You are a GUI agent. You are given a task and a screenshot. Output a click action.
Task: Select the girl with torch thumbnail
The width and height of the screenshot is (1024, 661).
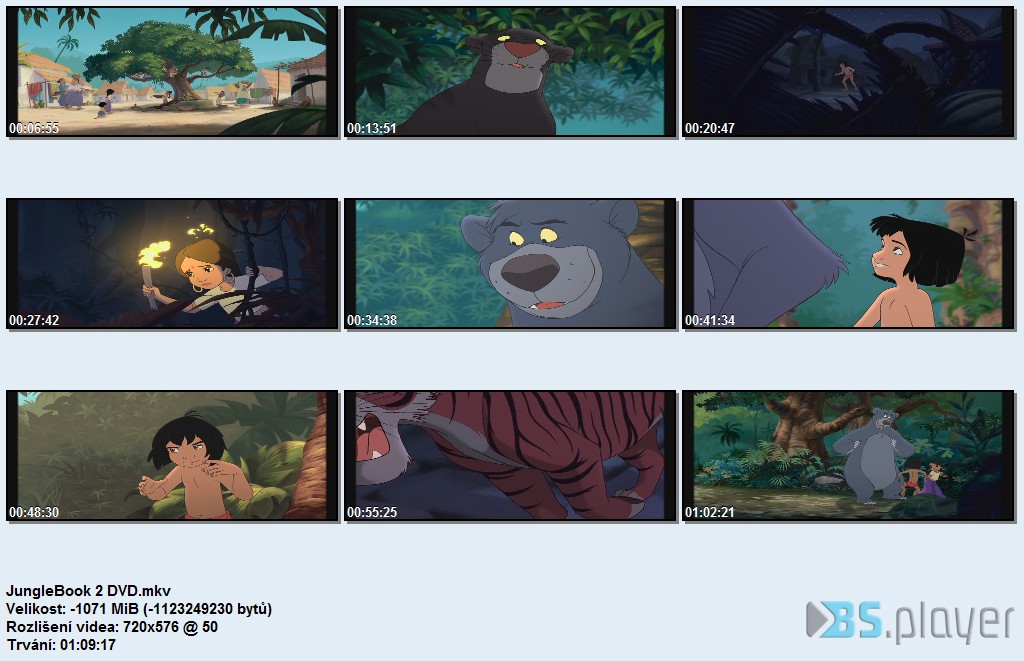pos(172,264)
